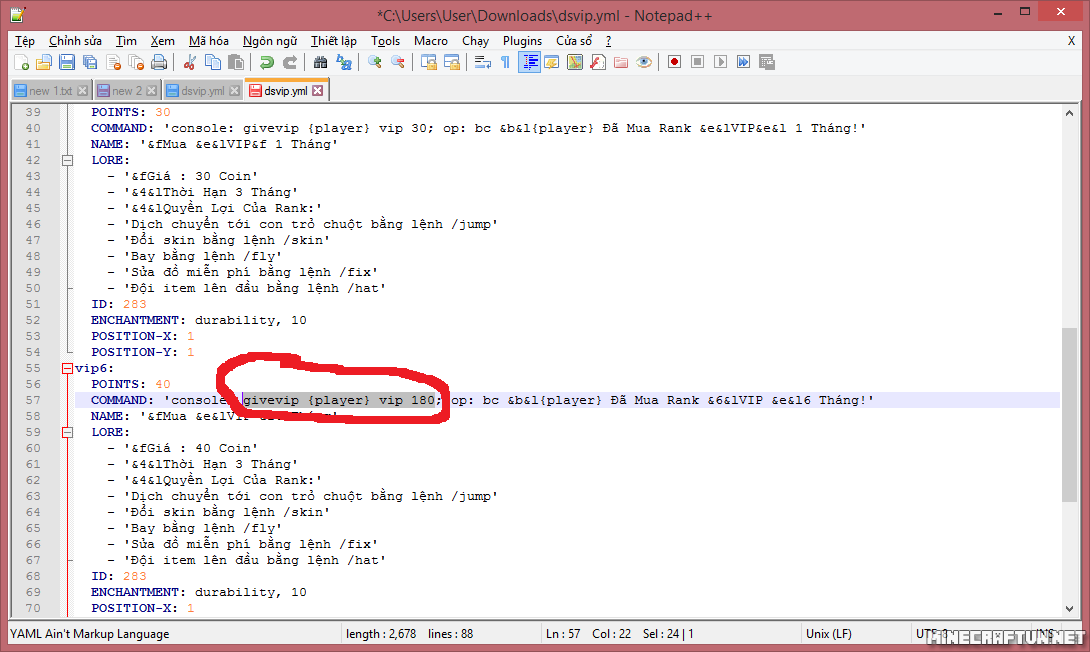Open the Ngôn ngữ menu
1090x652 pixels.
click(270, 41)
